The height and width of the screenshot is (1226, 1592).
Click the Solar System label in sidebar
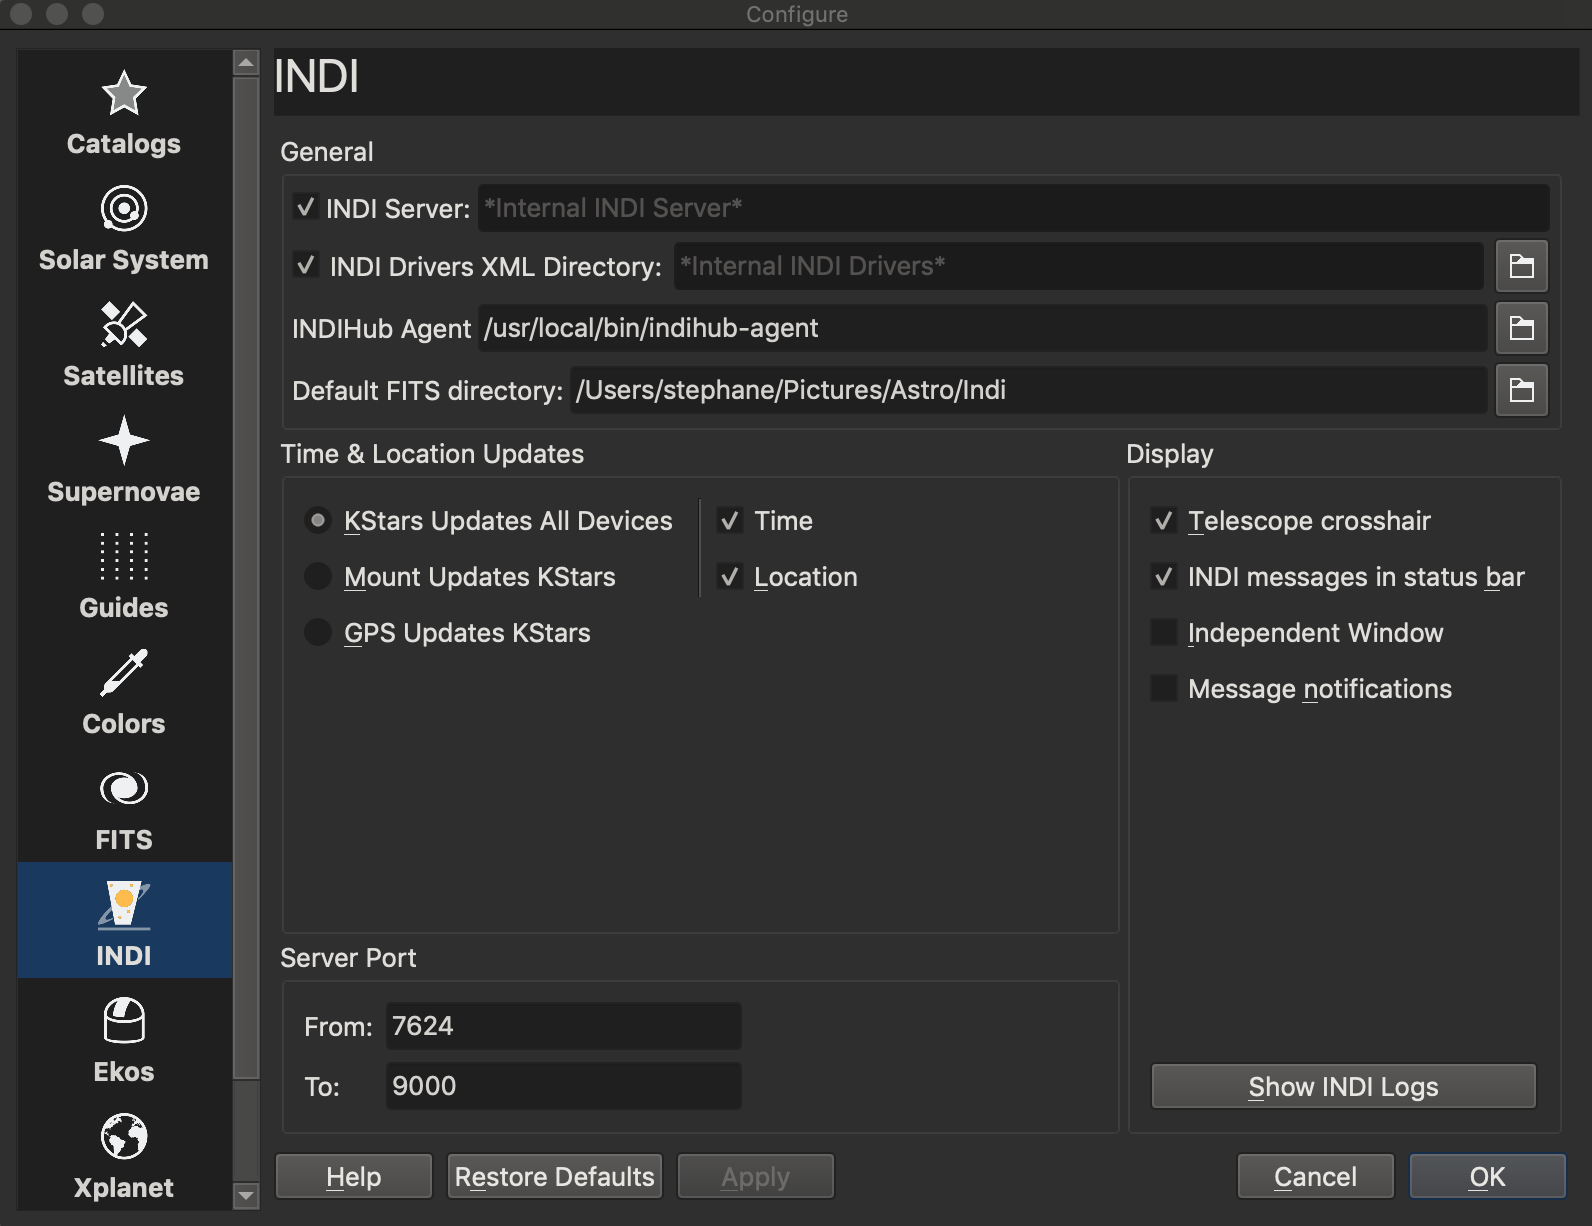(124, 260)
